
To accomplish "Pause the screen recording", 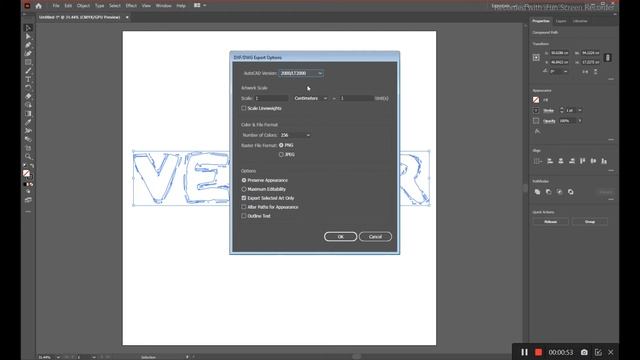I will tap(524, 352).
